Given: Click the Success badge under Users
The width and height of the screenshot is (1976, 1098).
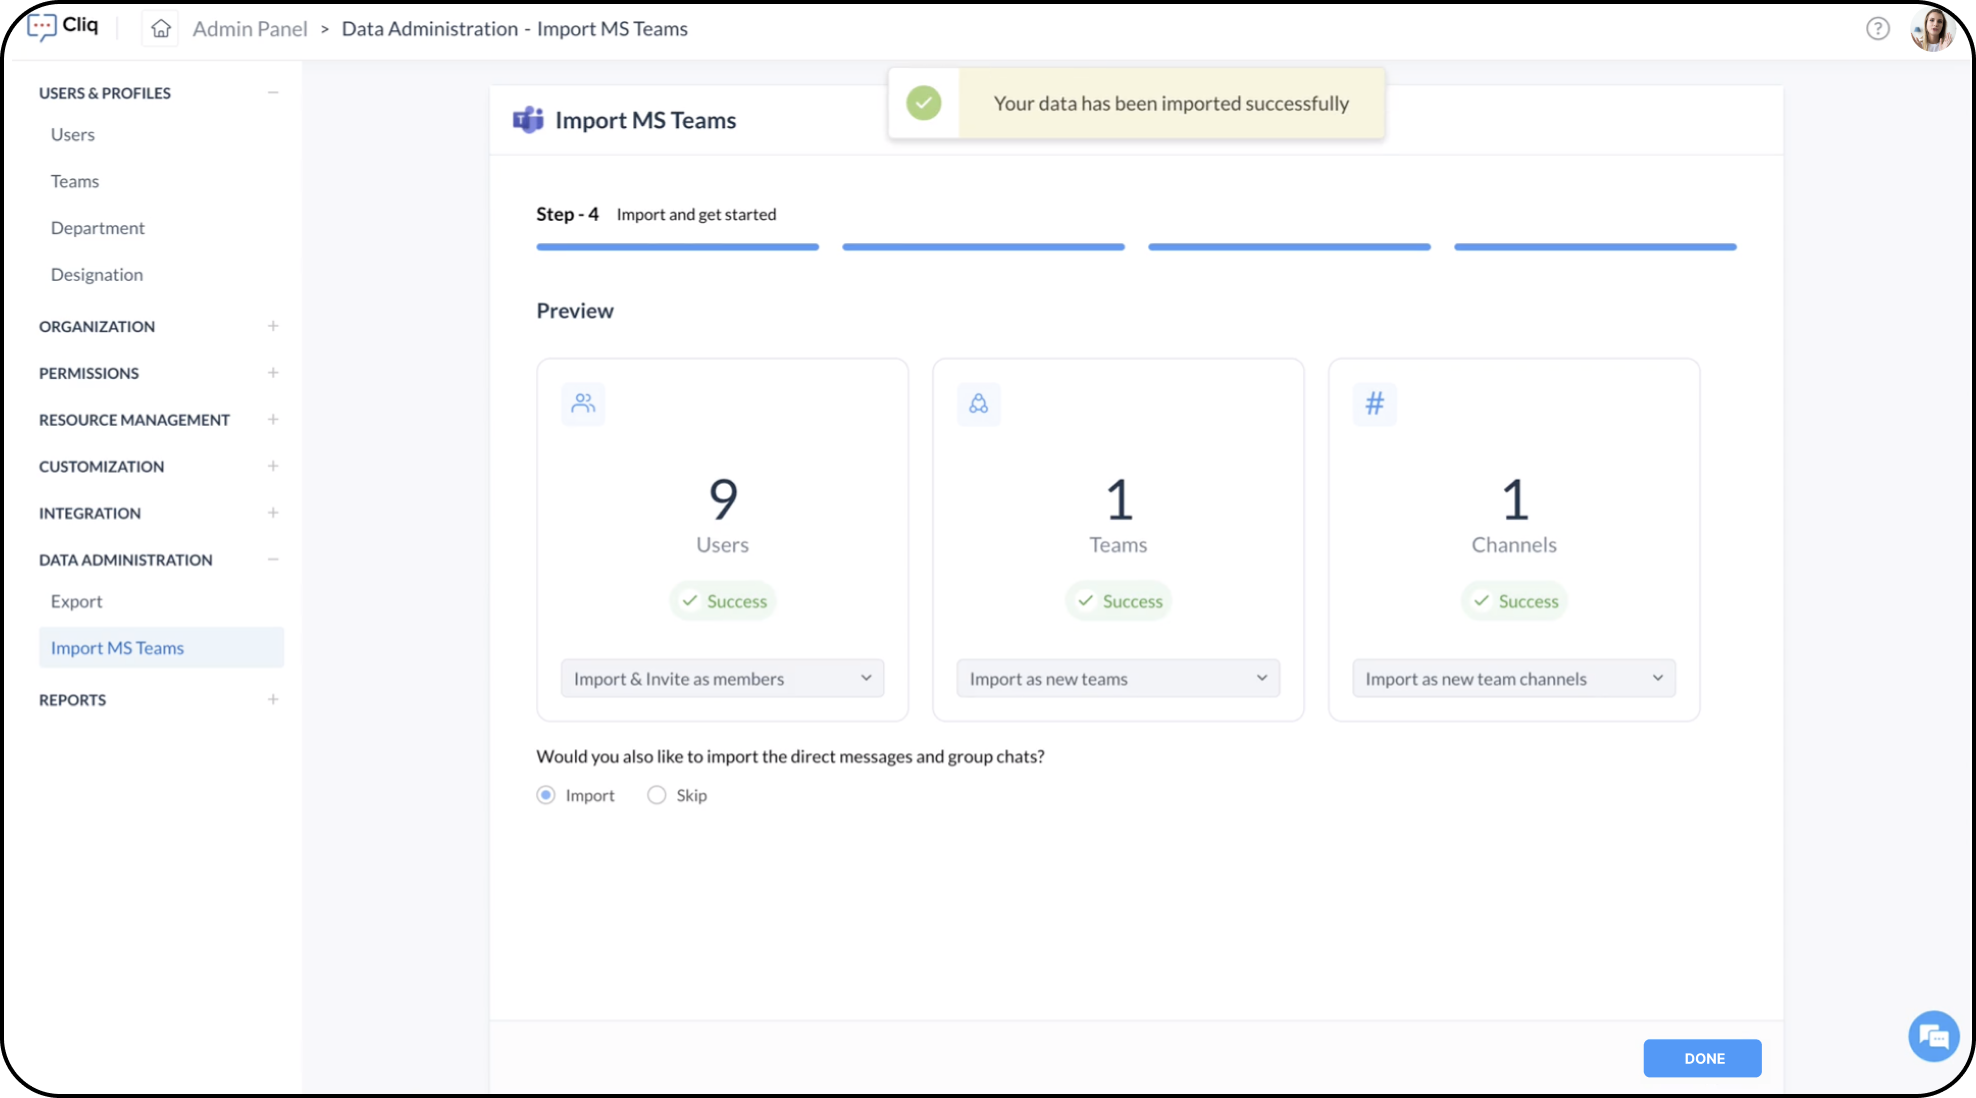Looking at the screenshot, I should (723, 601).
